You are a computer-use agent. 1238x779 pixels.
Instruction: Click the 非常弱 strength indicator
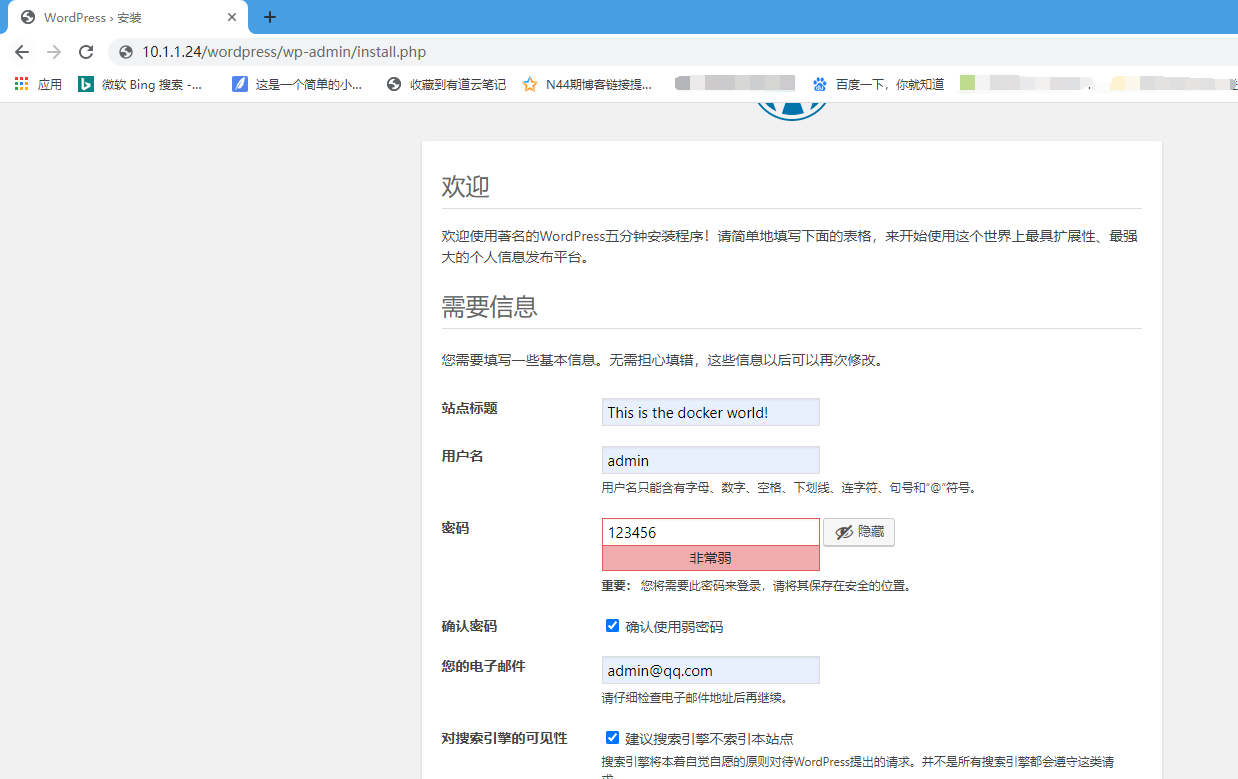(711, 558)
